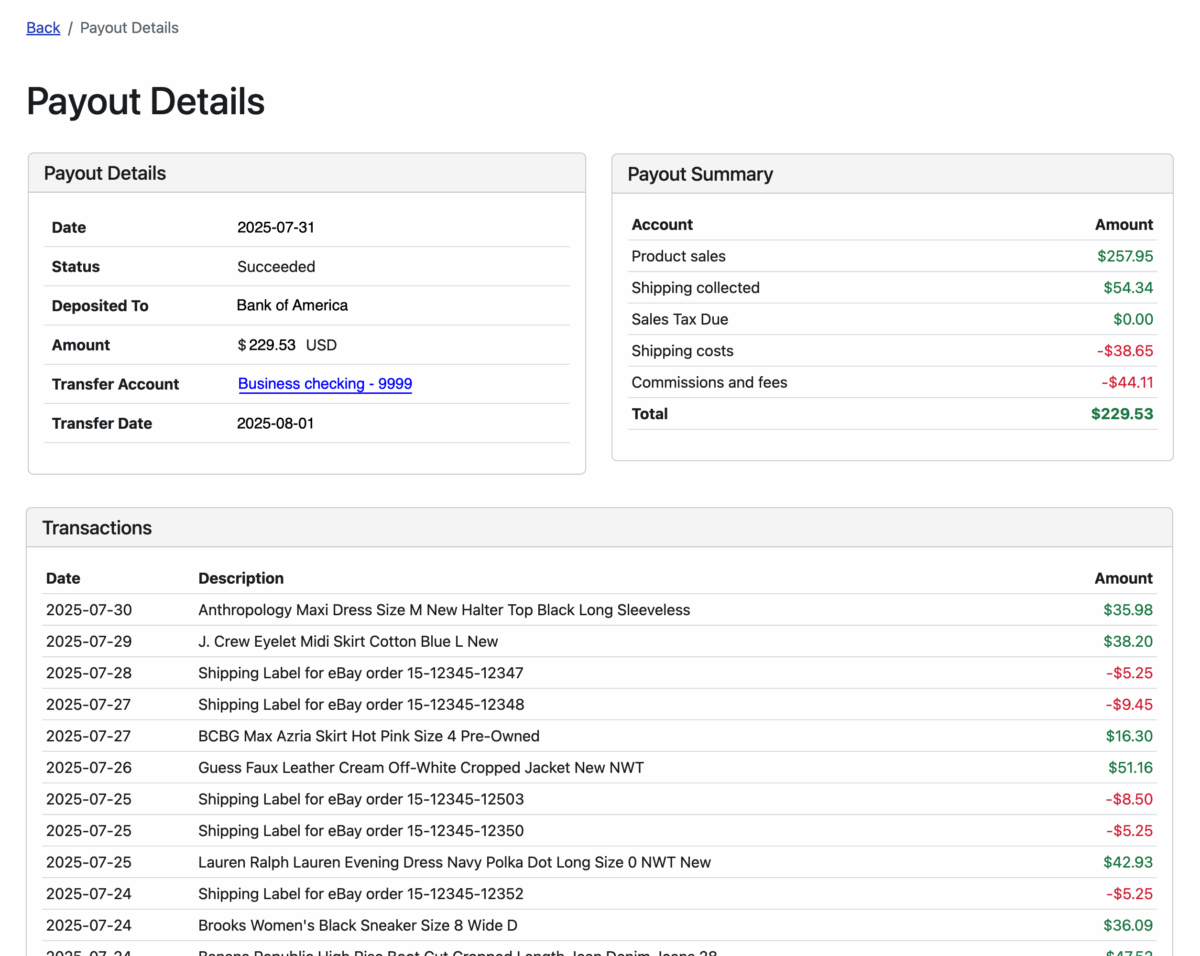Select the Succeeded status value
This screenshot has height=956, width=1200.
coord(277,266)
